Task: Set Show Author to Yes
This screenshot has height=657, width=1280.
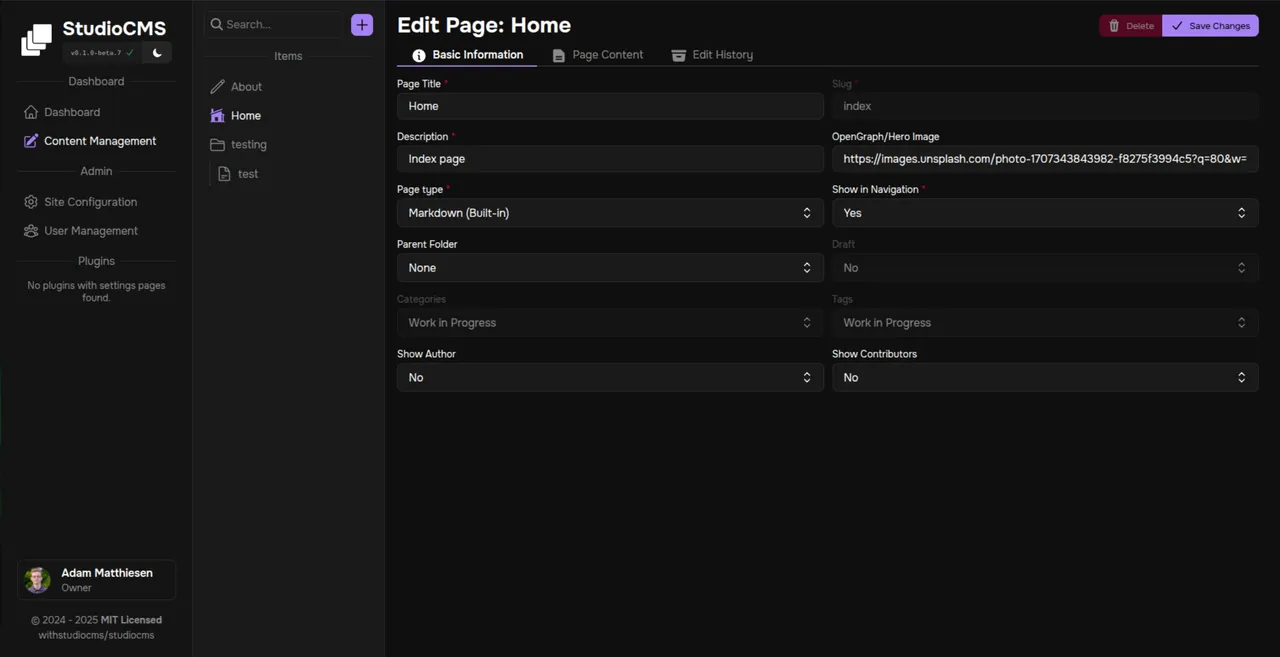Action: pos(610,377)
